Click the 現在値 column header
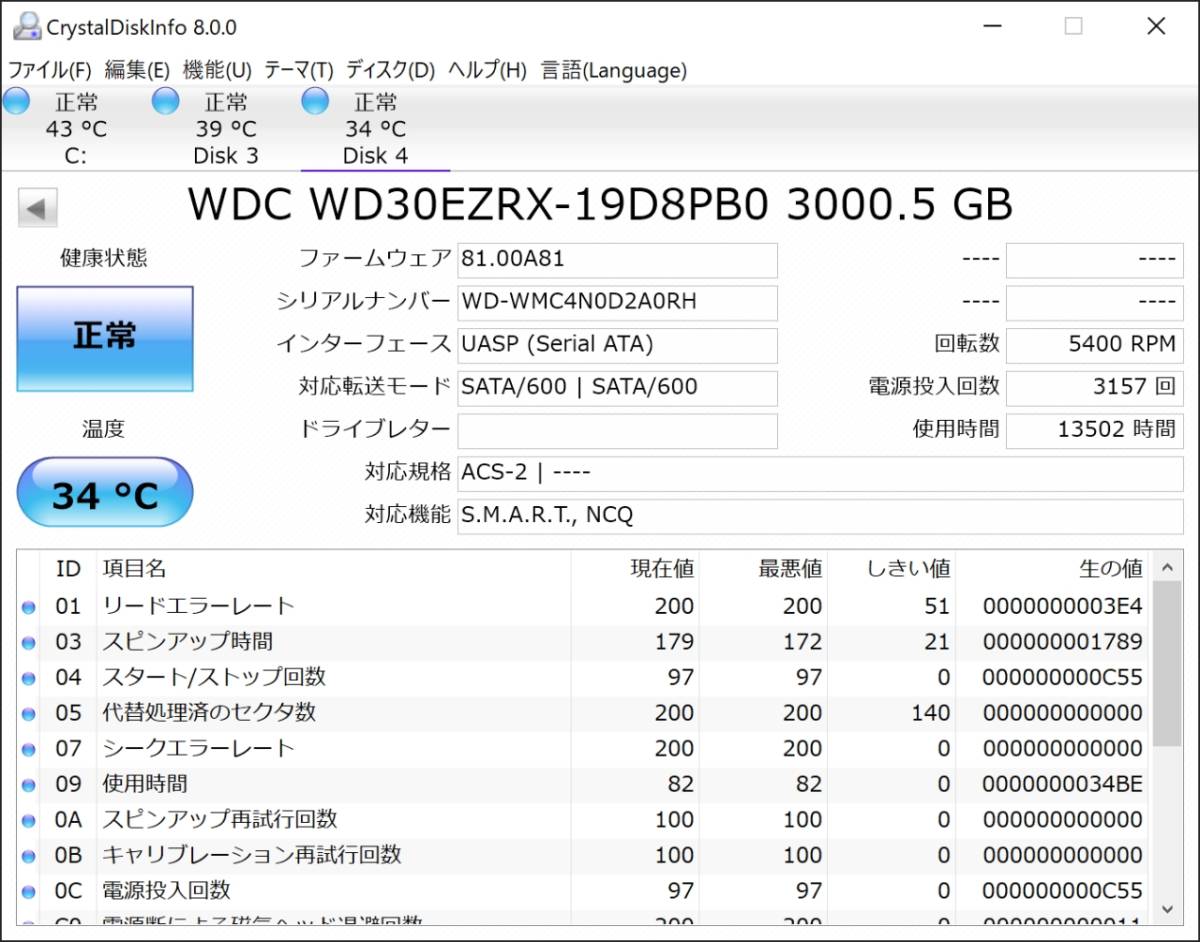1200x942 pixels. tap(635, 569)
